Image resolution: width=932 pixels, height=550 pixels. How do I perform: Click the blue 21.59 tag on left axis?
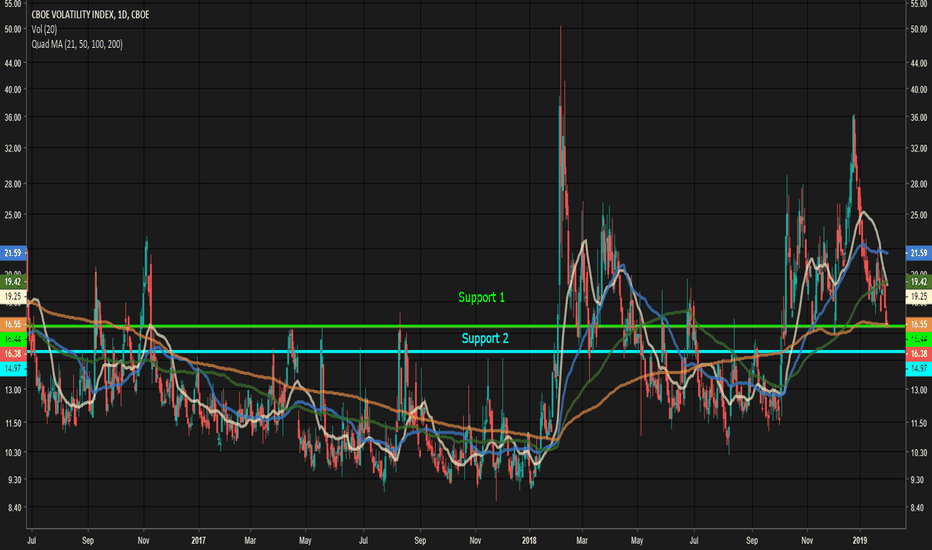tap(13, 253)
